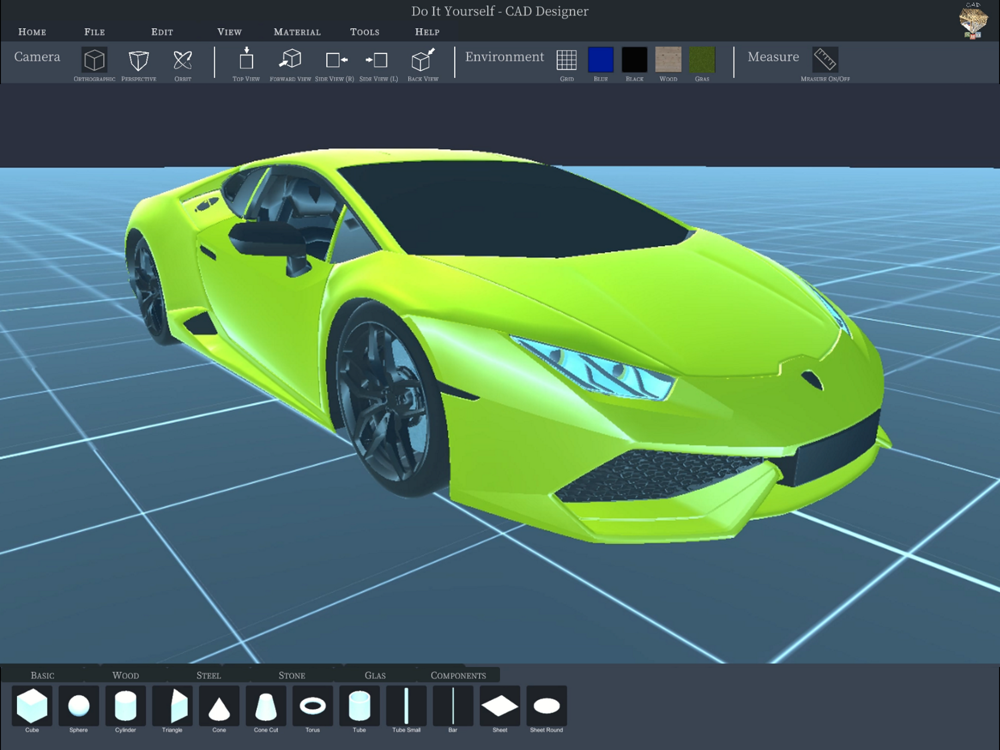
Task: Select the Wood environment texture swatch
Action: (x=668, y=60)
